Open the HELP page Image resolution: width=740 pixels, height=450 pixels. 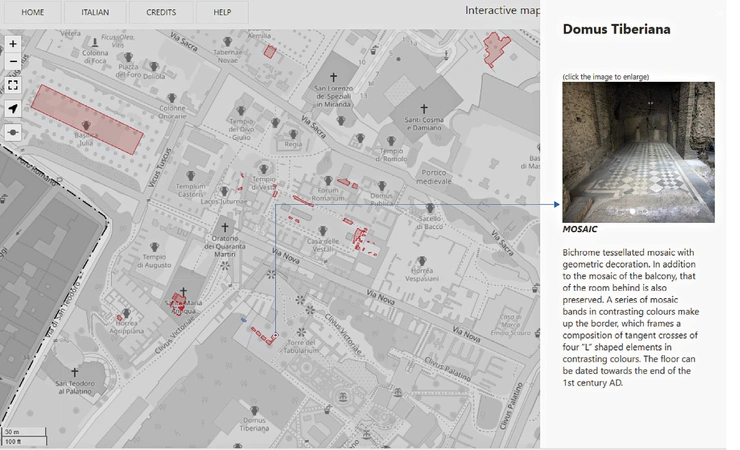222,12
